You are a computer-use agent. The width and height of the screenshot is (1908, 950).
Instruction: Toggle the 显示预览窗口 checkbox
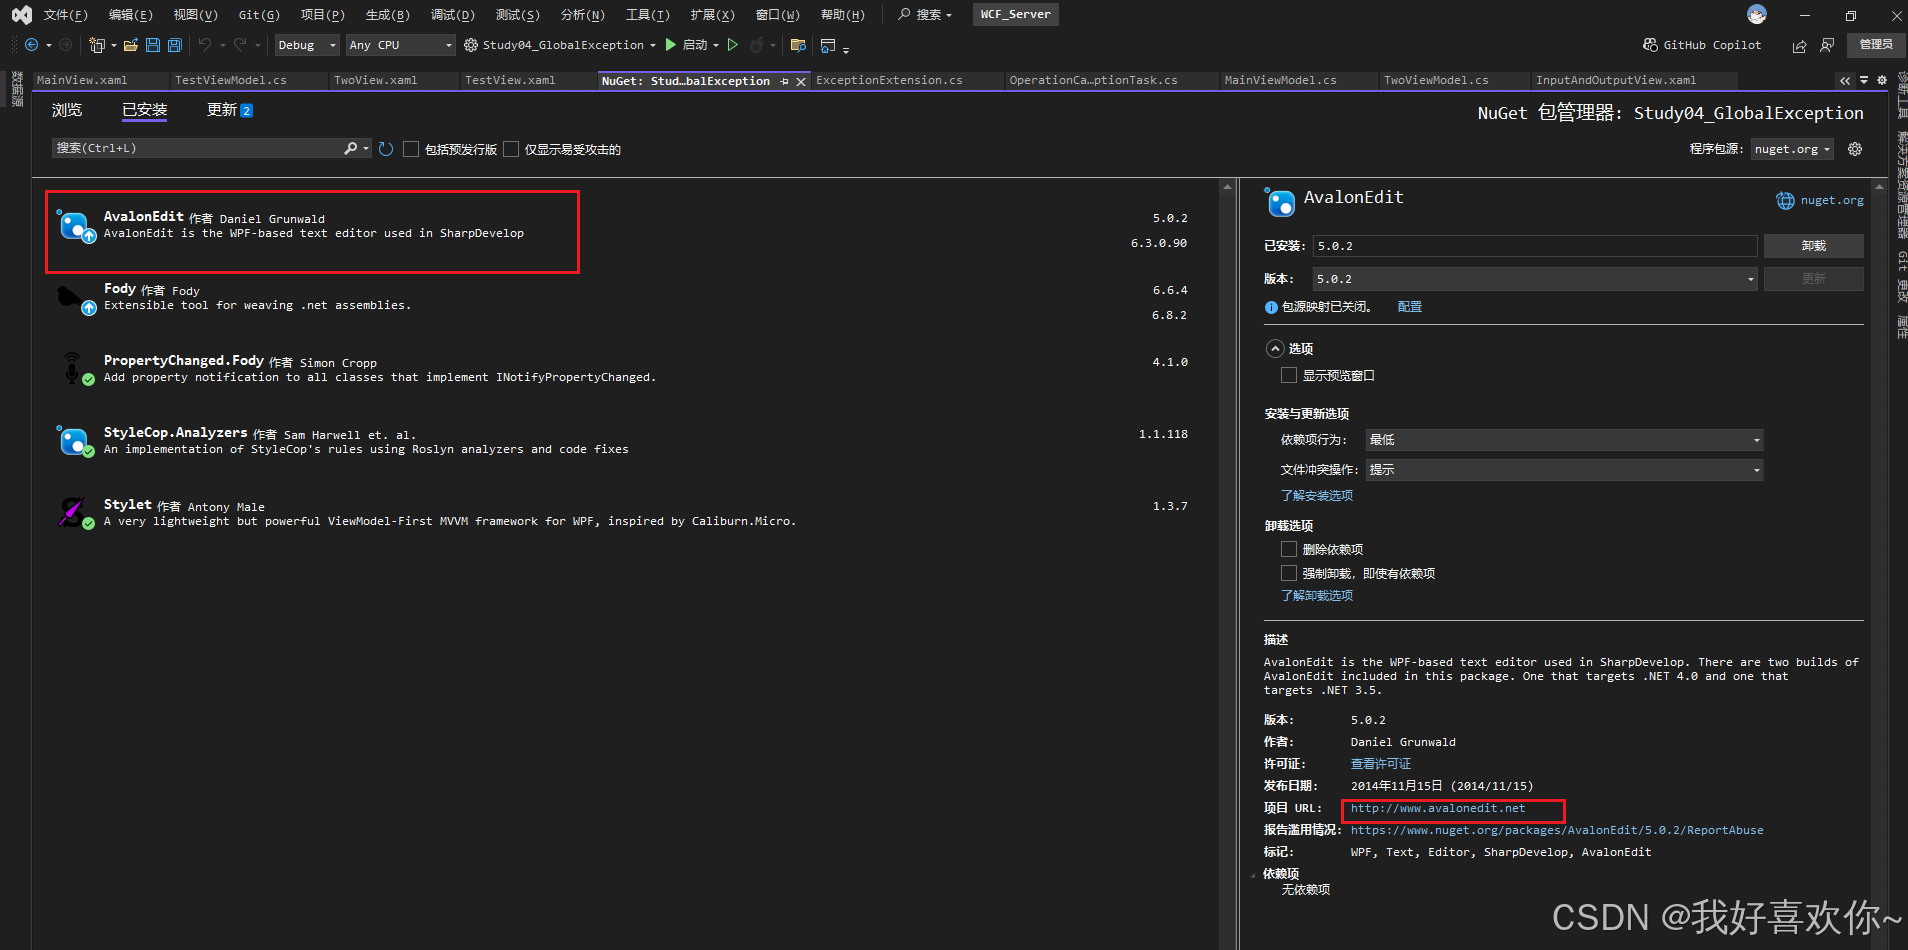click(x=1291, y=375)
